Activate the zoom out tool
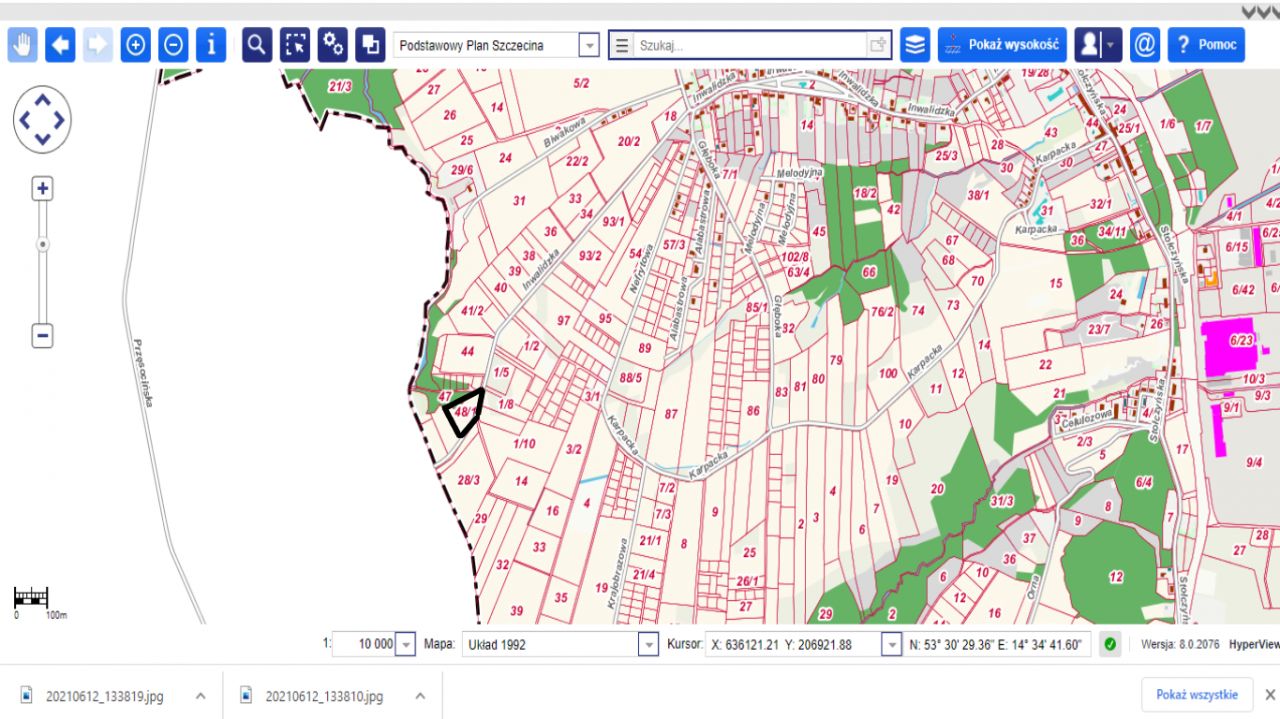The width and height of the screenshot is (1280, 719). 173,45
